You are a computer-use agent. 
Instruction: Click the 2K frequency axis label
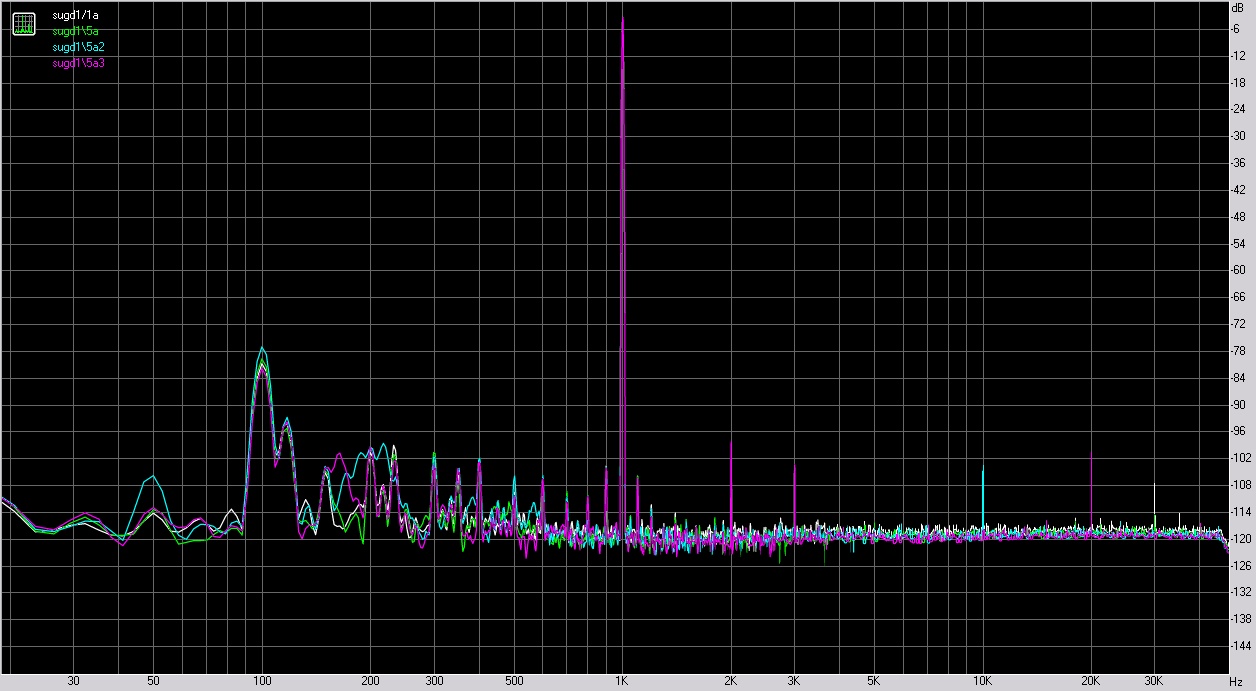(x=731, y=682)
